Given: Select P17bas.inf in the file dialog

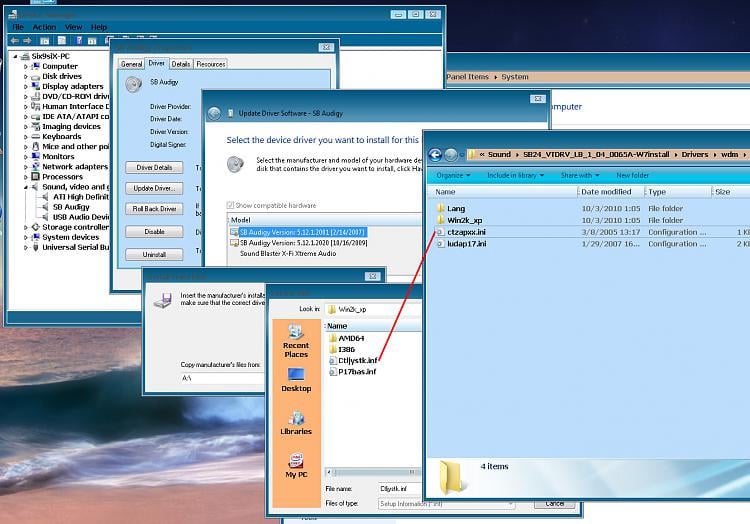Looking at the screenshot, I should pos(353,371).
